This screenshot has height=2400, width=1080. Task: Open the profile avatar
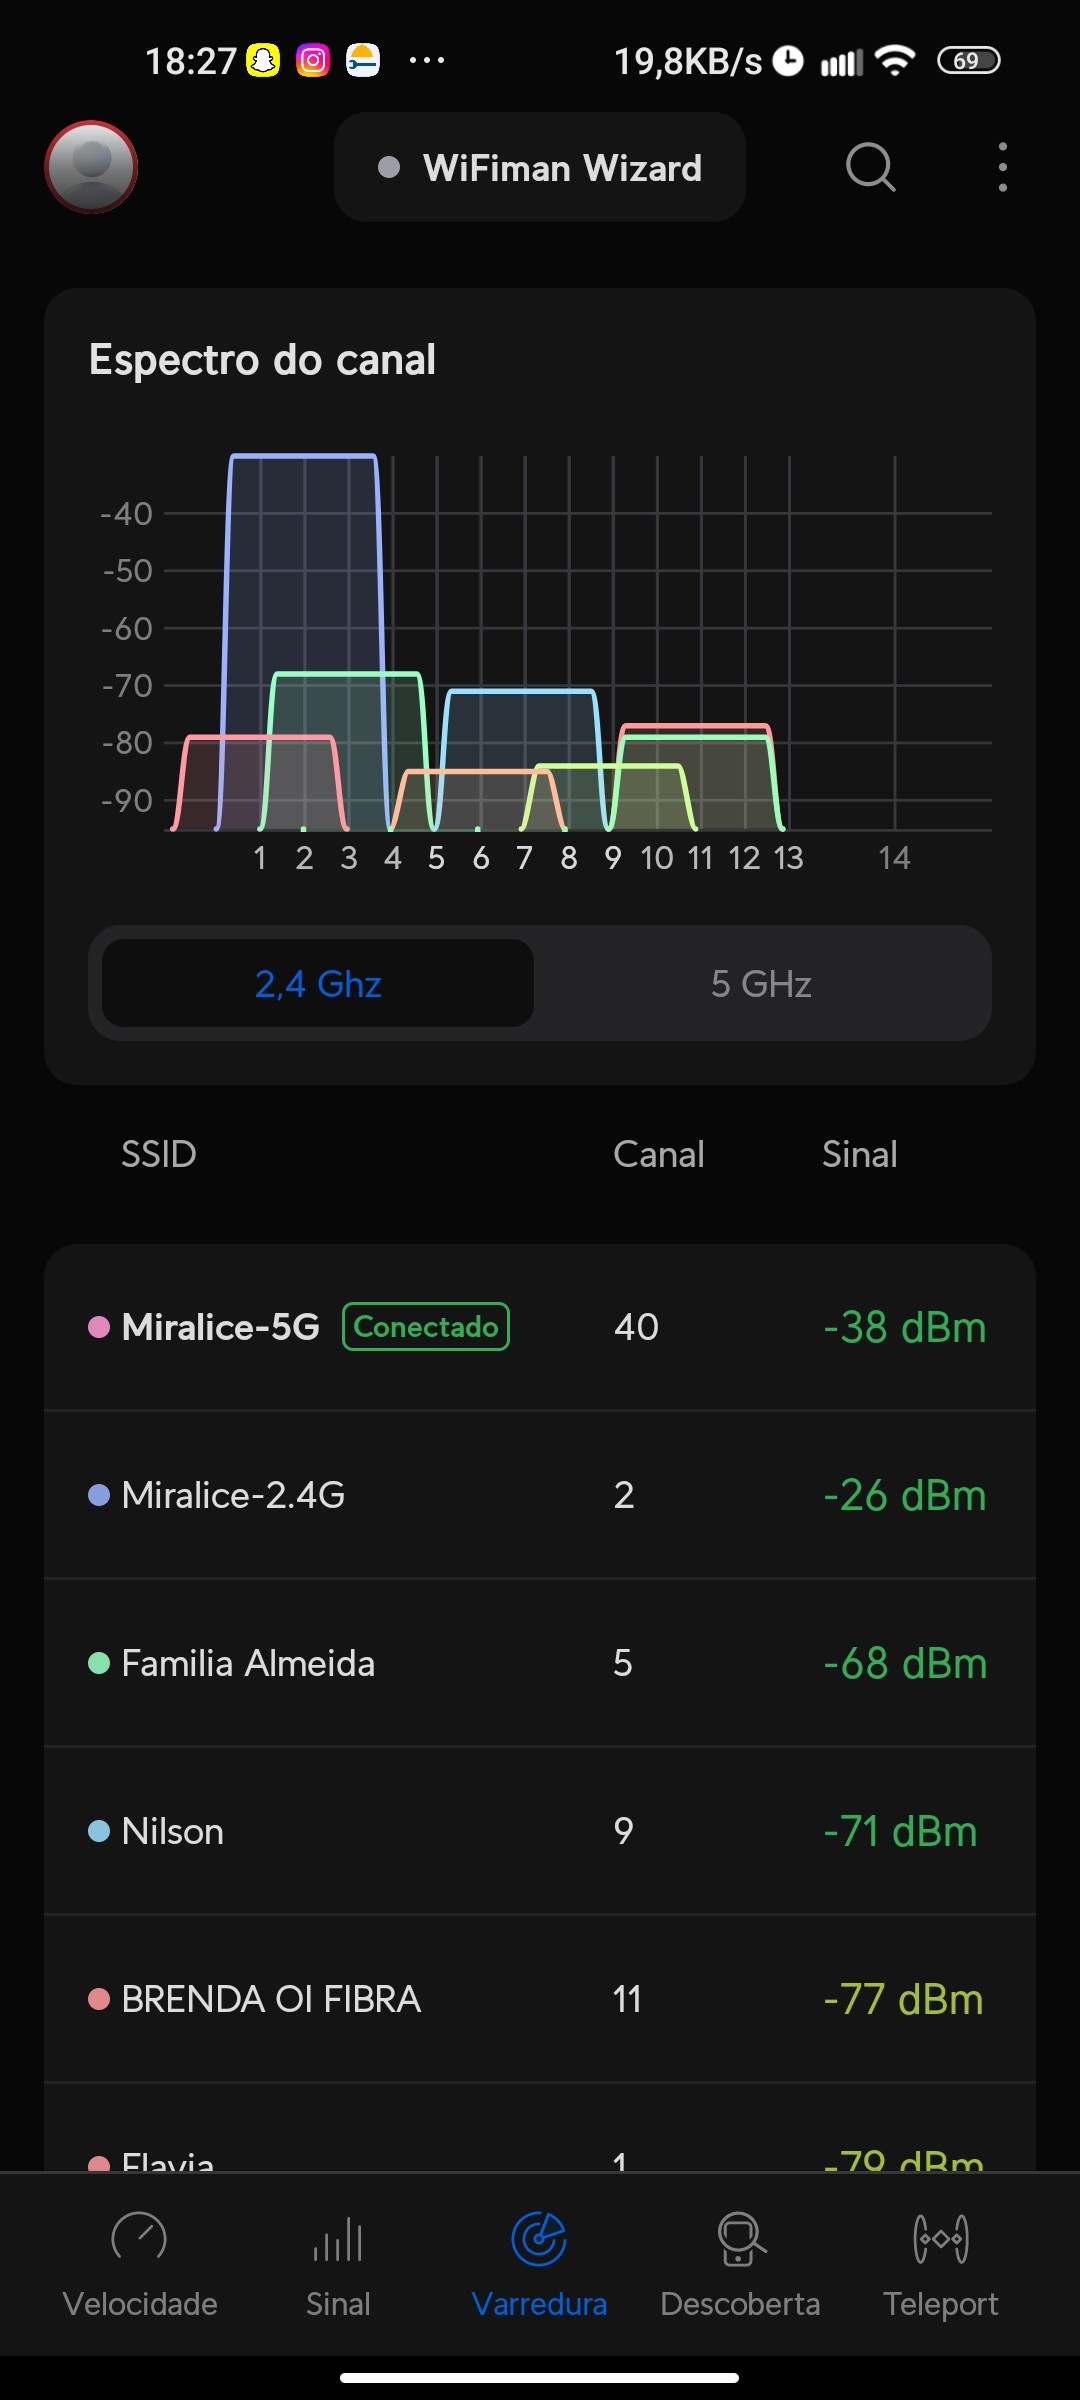pyautogui.click(x=91, y=167)
